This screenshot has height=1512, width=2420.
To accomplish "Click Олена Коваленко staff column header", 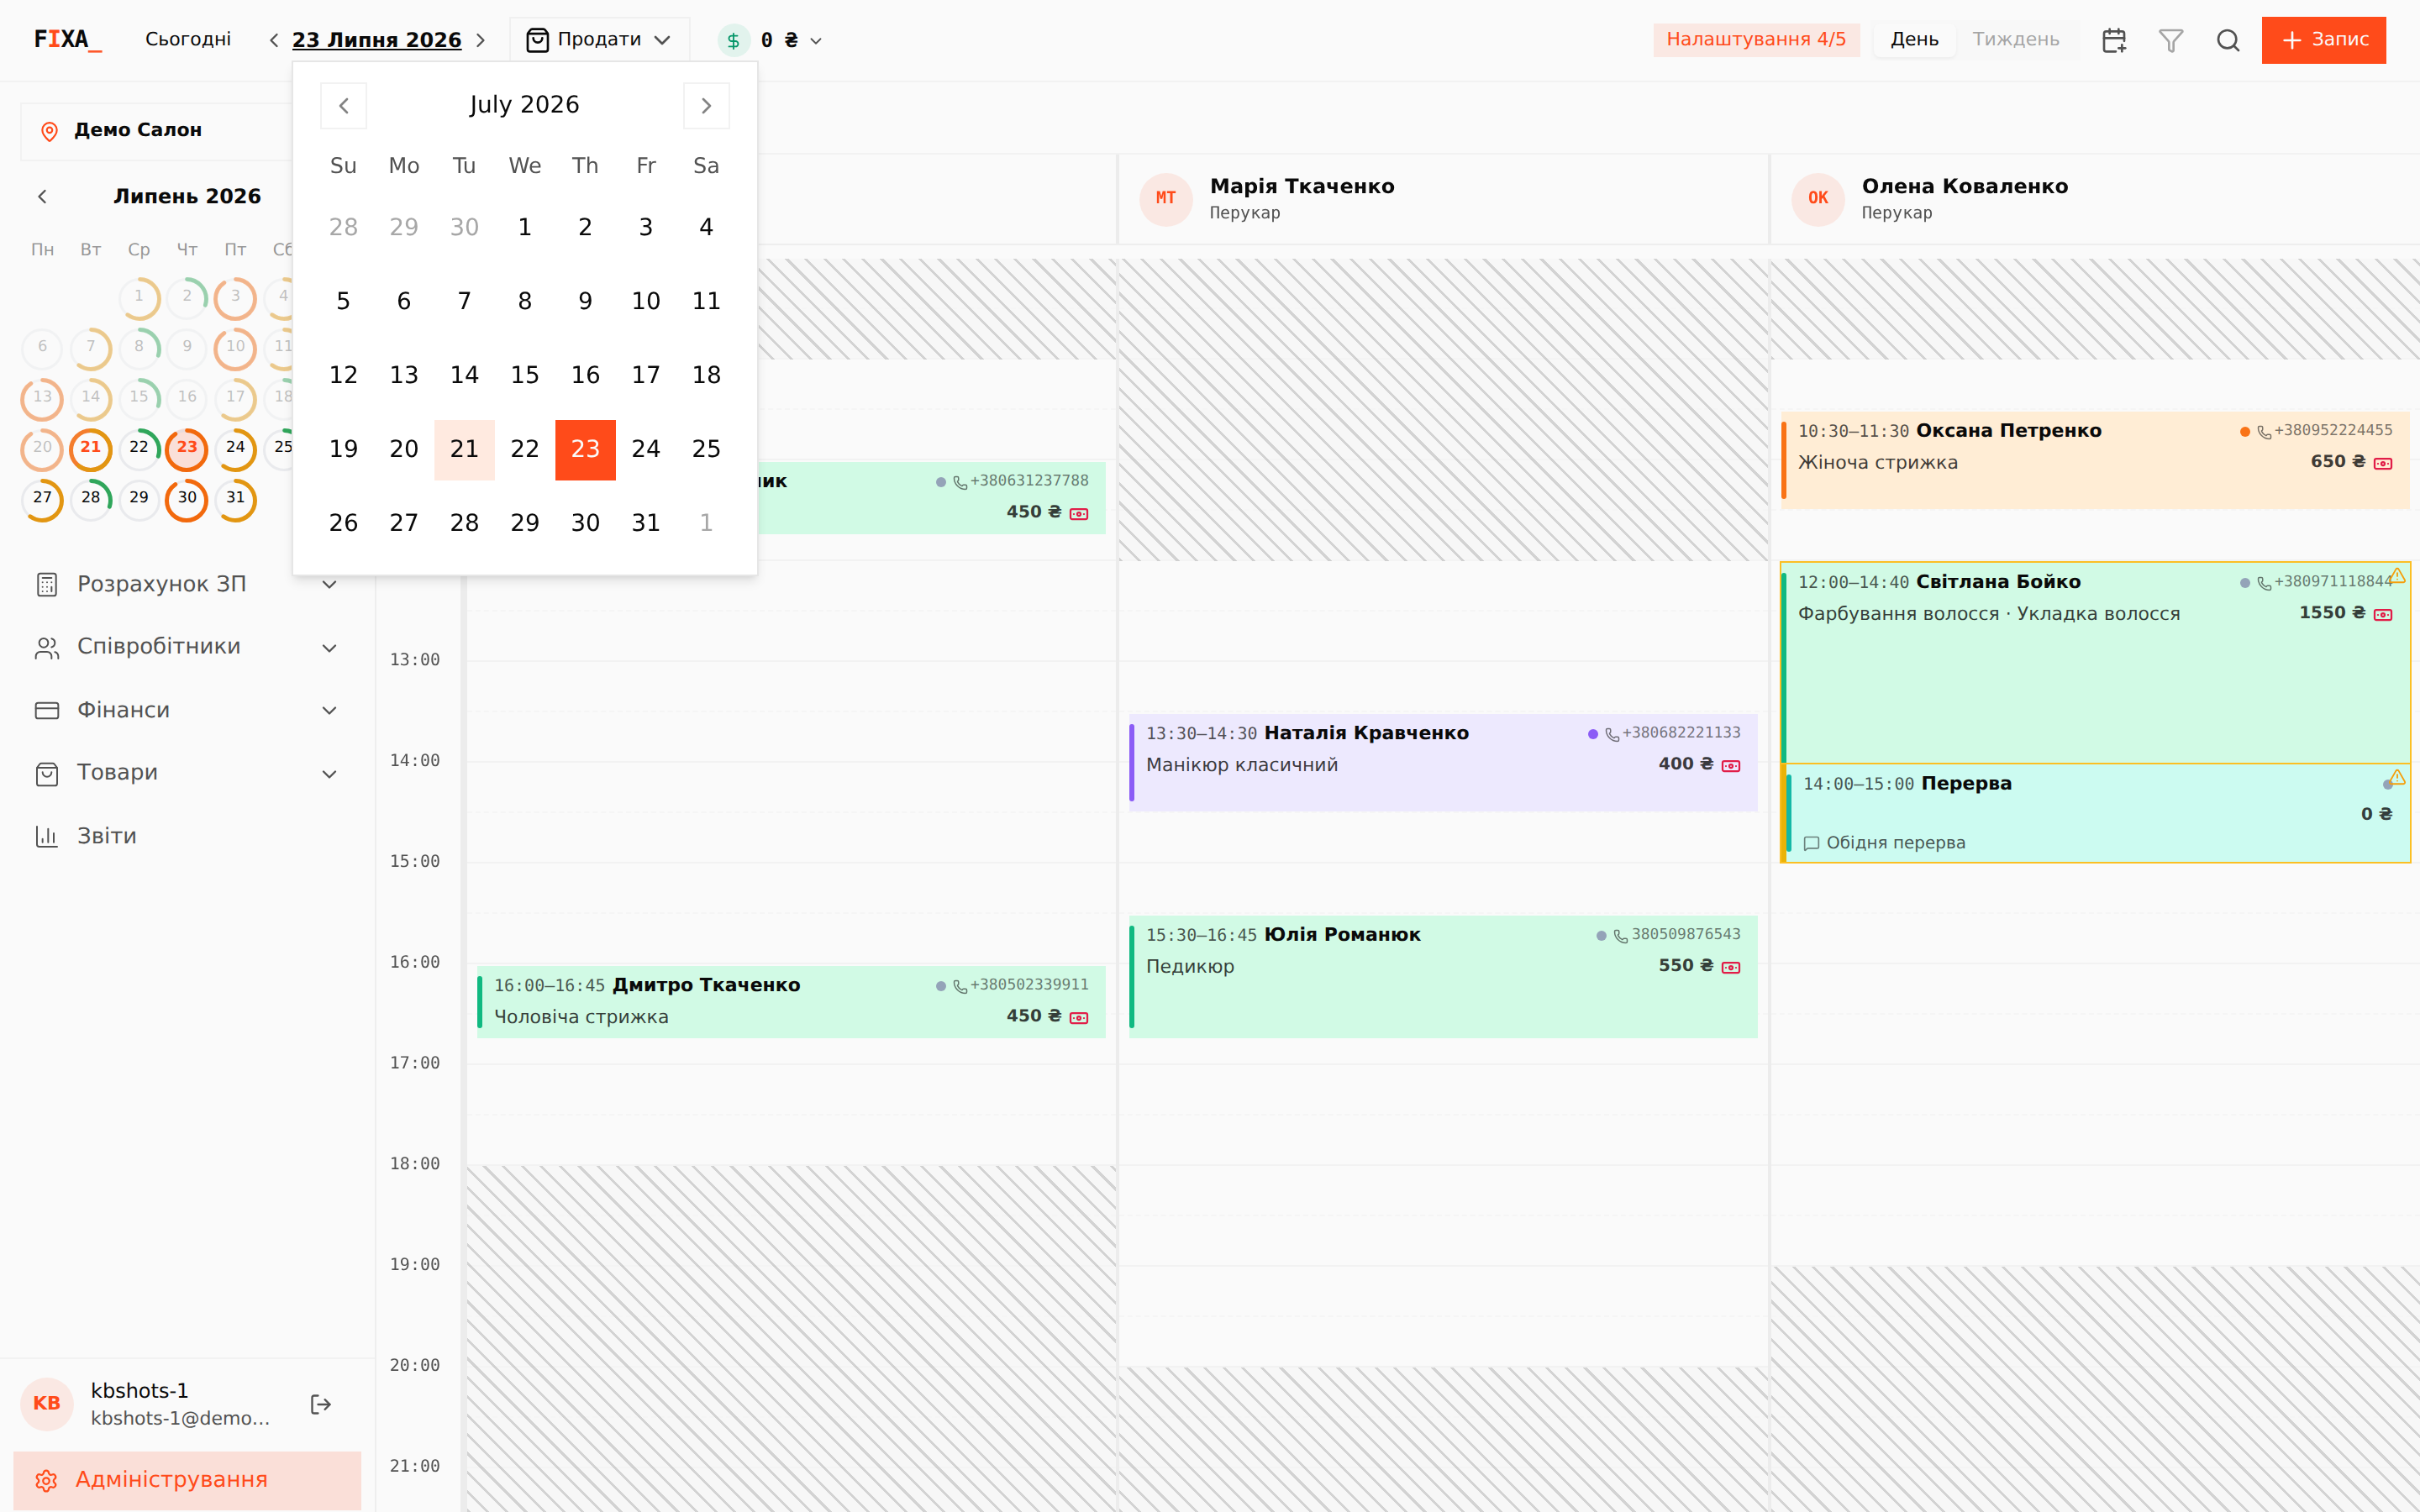I will [x=2095, y=199].
